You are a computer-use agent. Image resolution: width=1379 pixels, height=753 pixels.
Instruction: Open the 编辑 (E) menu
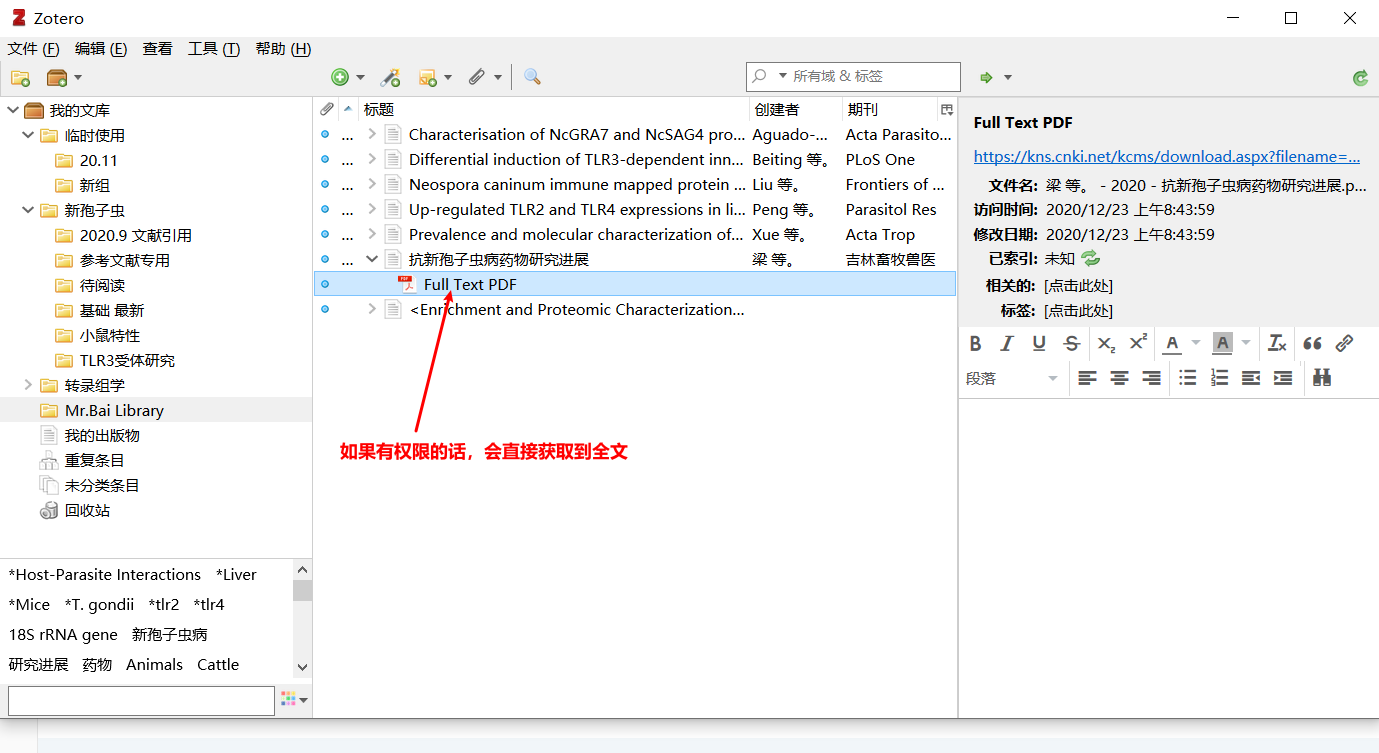[x=101, y=49]
